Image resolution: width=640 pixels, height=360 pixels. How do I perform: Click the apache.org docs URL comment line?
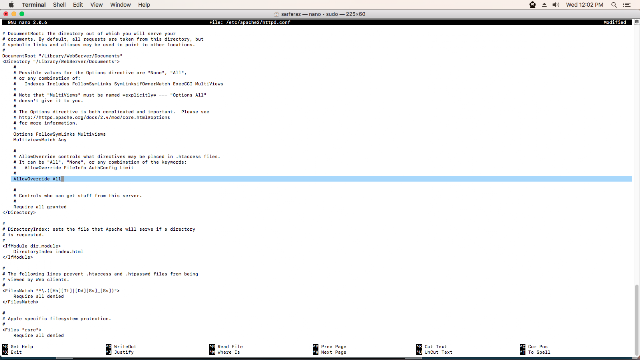tap(92, 117)
